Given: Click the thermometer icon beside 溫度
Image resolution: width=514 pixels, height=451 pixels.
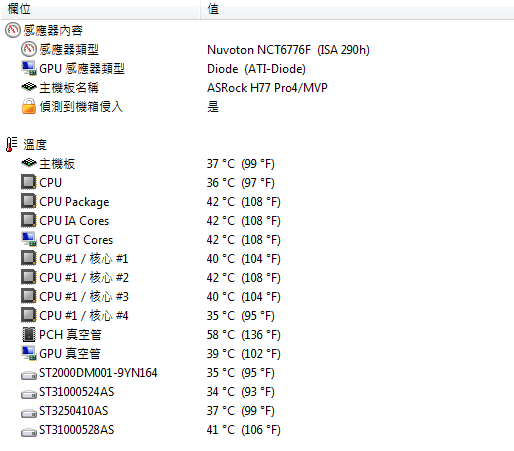Looking at the screenshot, I should tap(12, 144).
